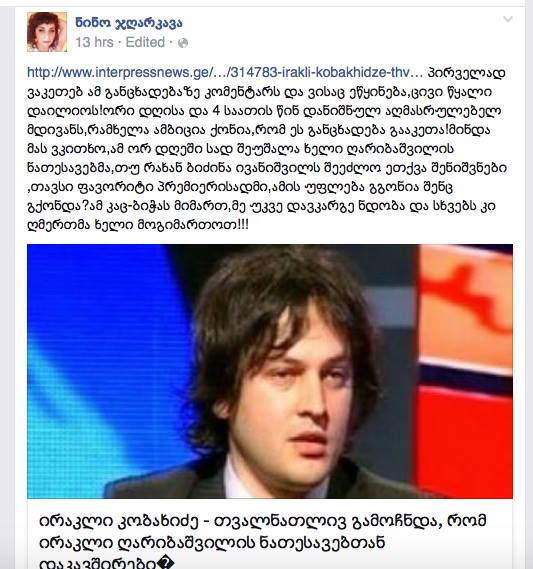Click the headline line about ღარიბაშვილის ნათესავებთან
Viewport: 533px width, 569px height.
212,543
